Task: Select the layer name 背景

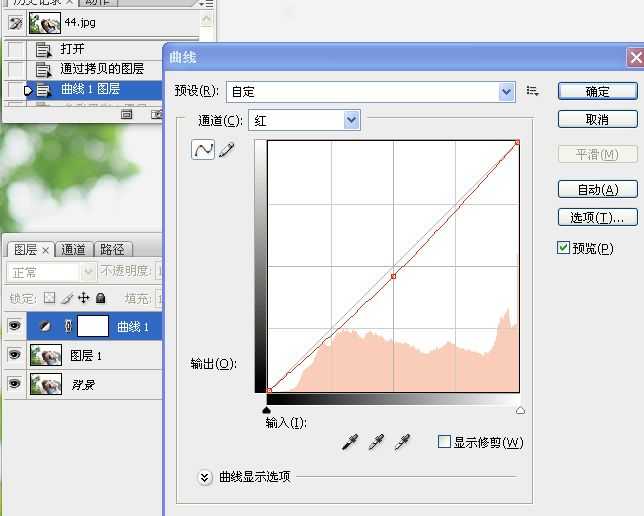Action: (x=83, y=385)
